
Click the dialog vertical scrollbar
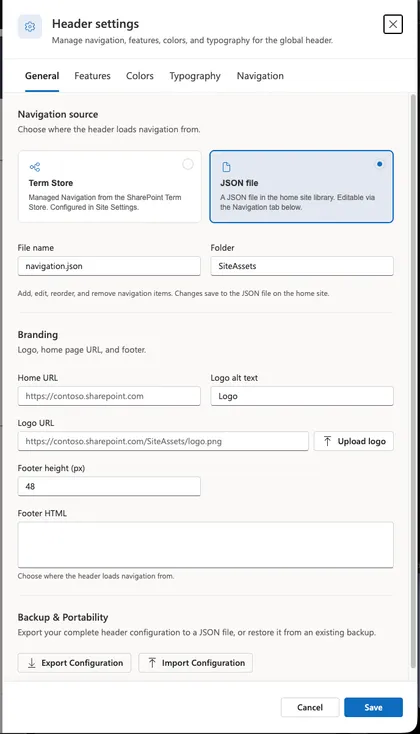point(413,382)
